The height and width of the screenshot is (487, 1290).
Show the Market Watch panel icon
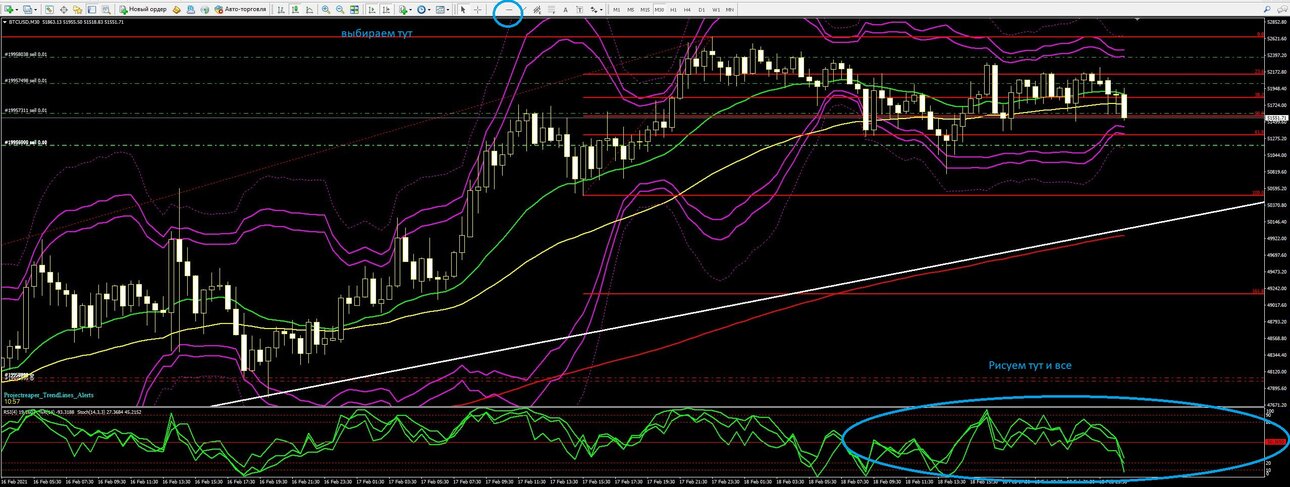pyautogui.click(x=49, y=9)
